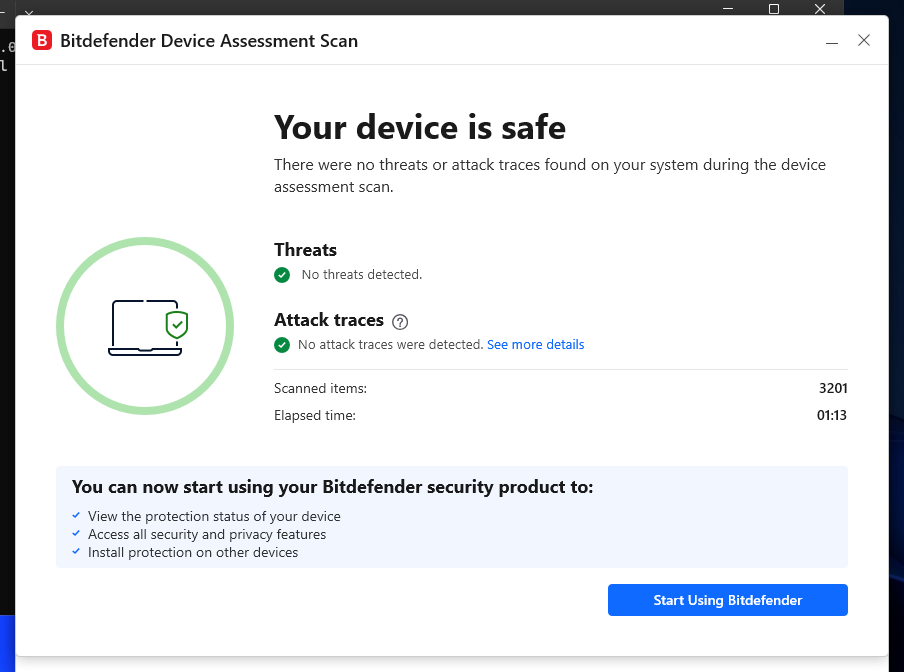Select the Elapsed time value 01:13
This screenshot has height=672, width=904.
(x=832, y=415)
